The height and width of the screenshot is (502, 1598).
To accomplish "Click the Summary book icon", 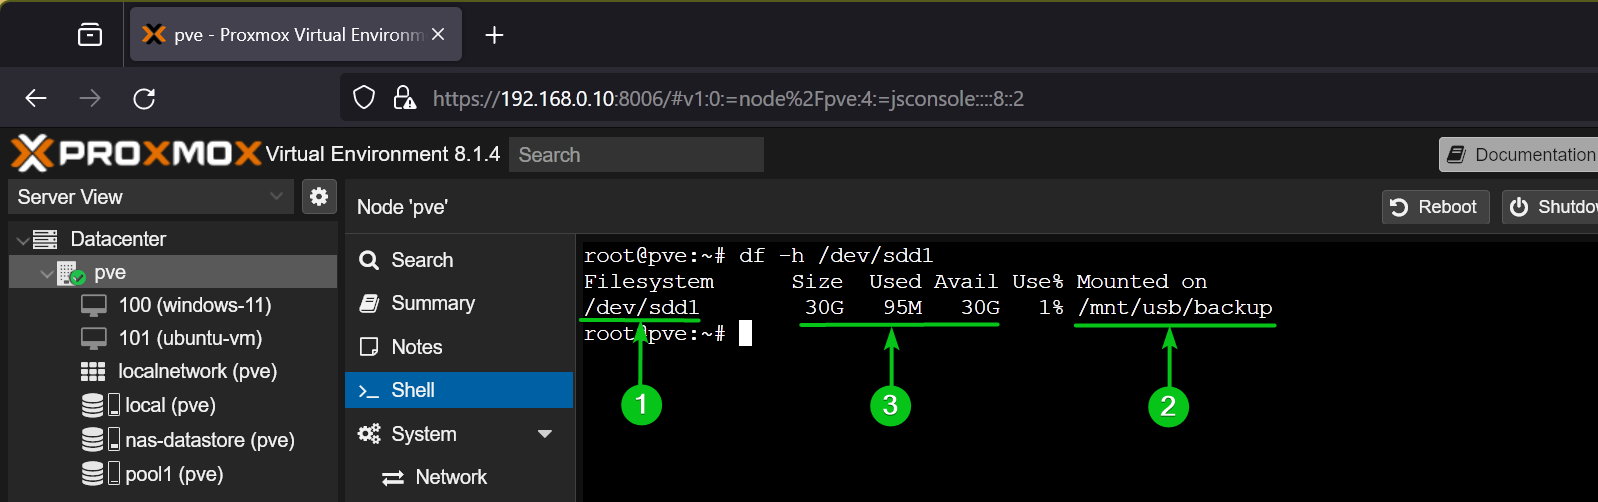I will pos(369,303).
